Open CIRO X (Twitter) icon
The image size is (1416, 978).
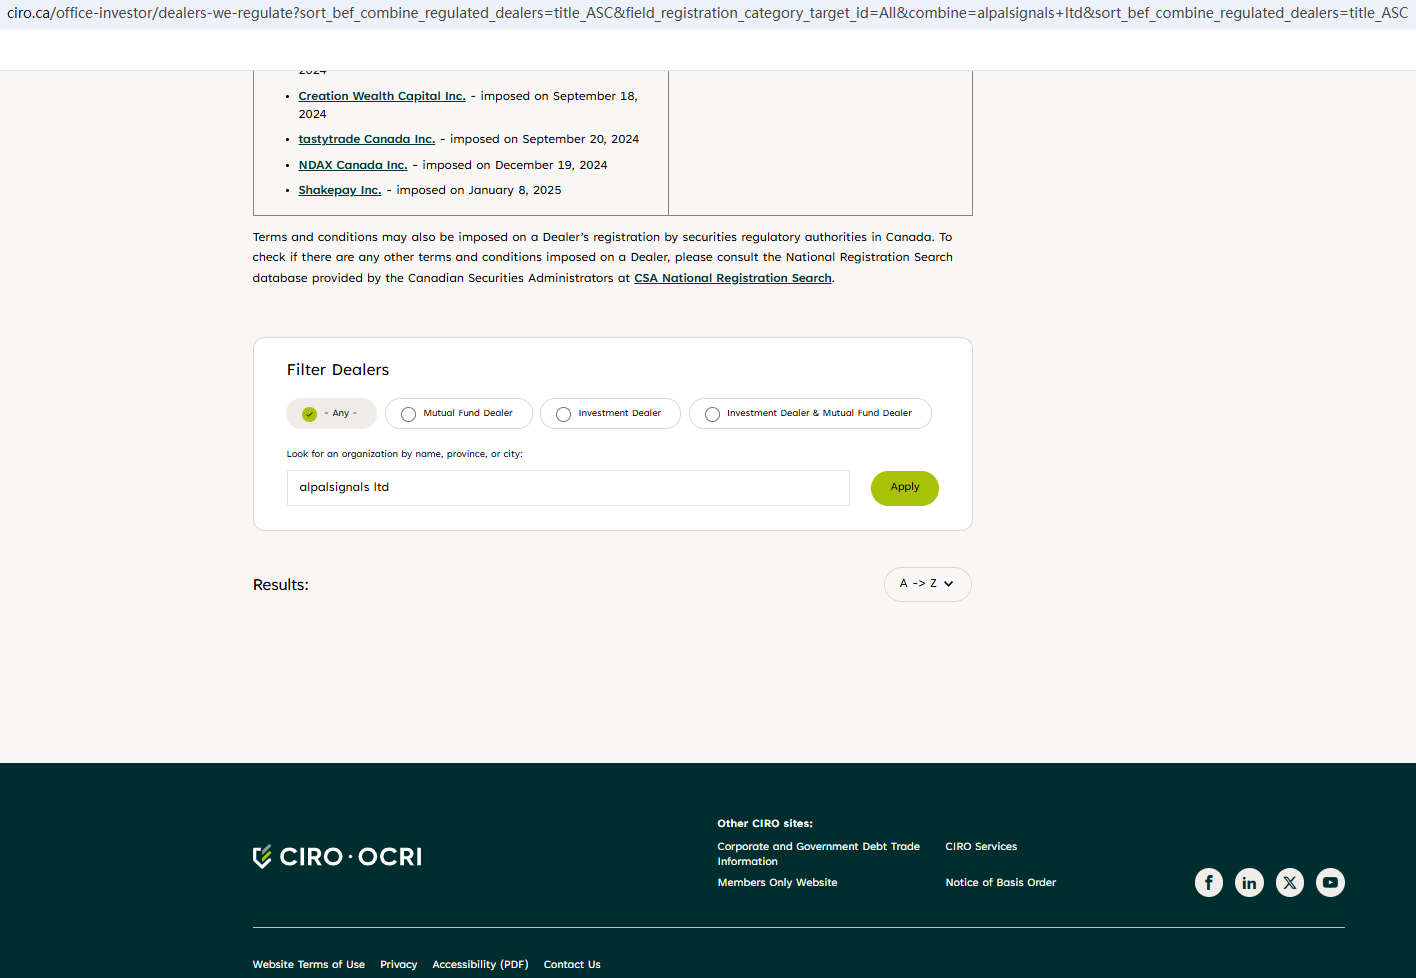click(x=1290, y=882)
